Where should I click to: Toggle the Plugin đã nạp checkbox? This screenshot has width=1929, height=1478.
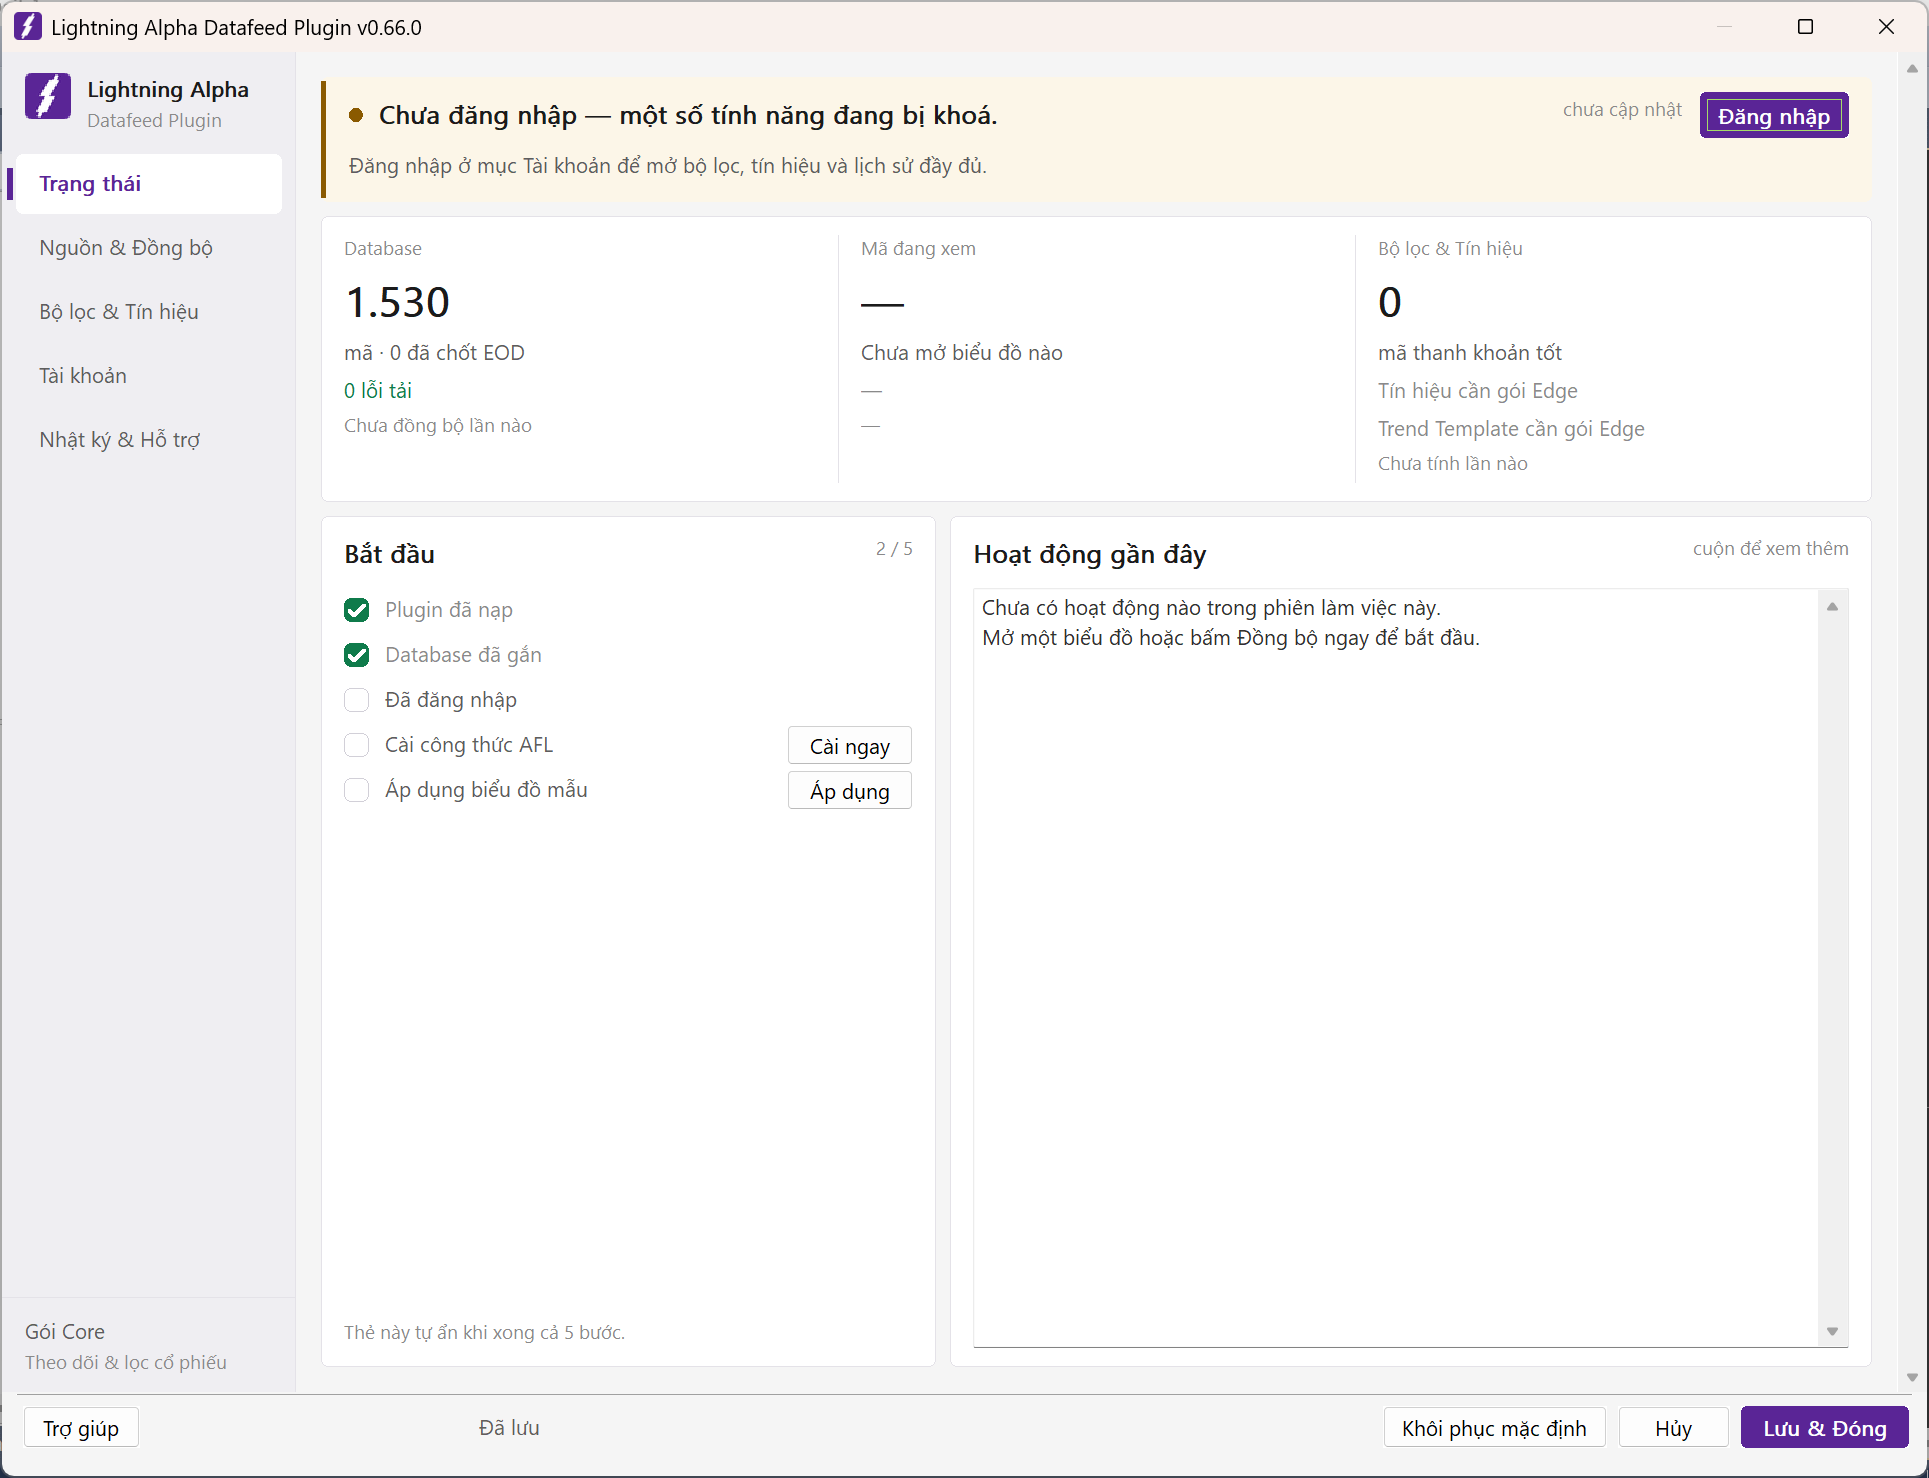(357, 610)
